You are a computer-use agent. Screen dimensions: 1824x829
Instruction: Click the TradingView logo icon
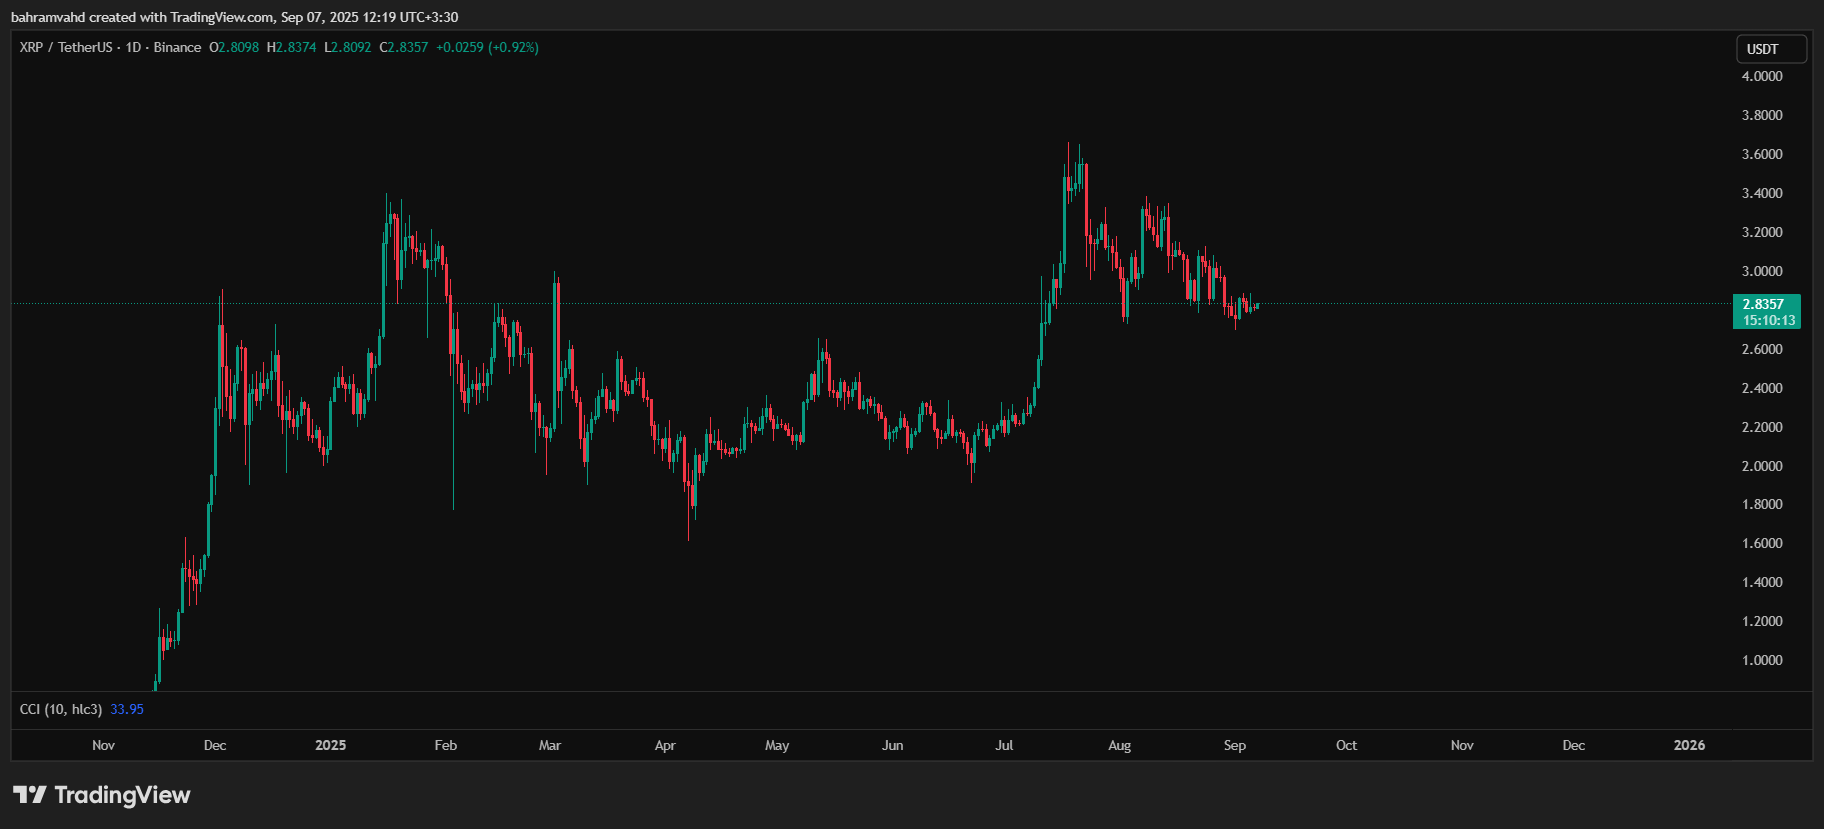coord(30,795)
